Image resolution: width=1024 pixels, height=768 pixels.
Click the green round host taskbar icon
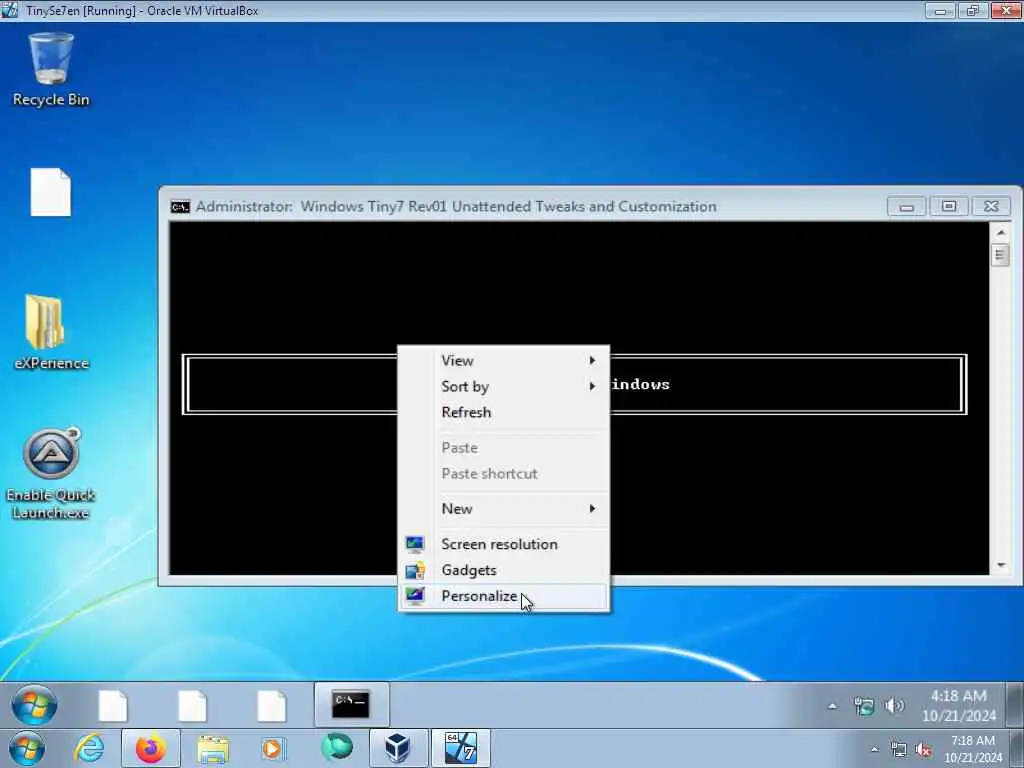coord(337,747)
